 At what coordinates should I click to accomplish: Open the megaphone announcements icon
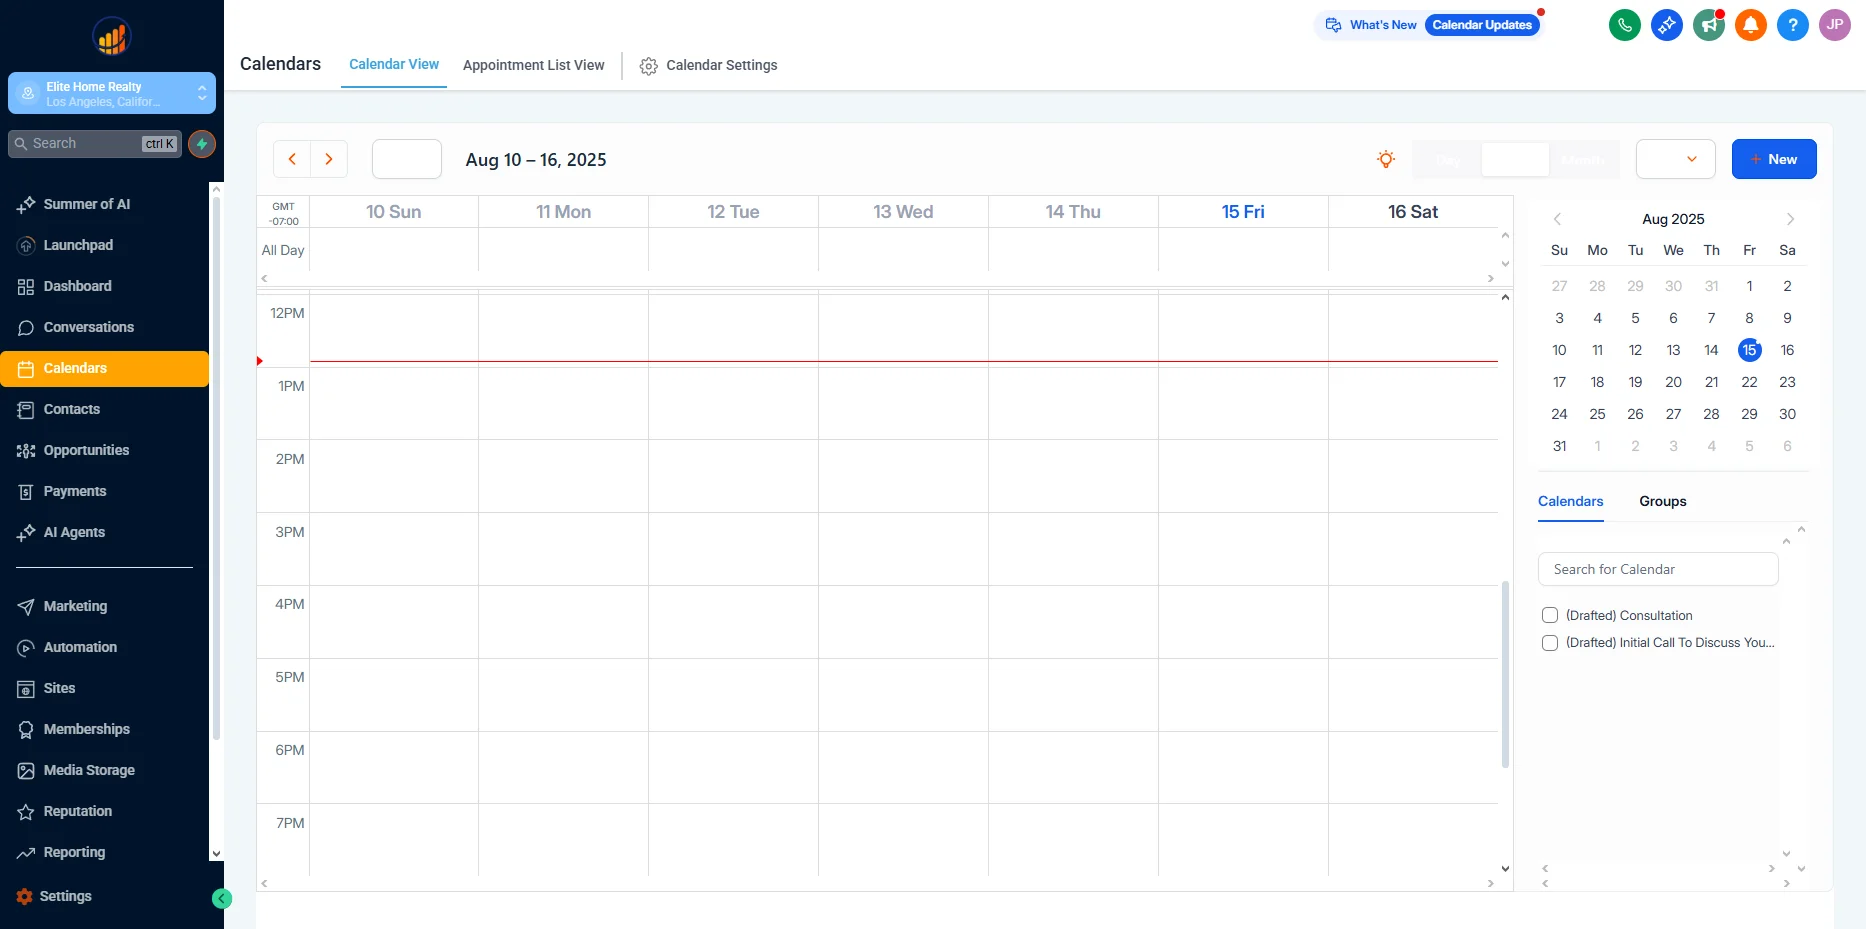[1708, 25]
